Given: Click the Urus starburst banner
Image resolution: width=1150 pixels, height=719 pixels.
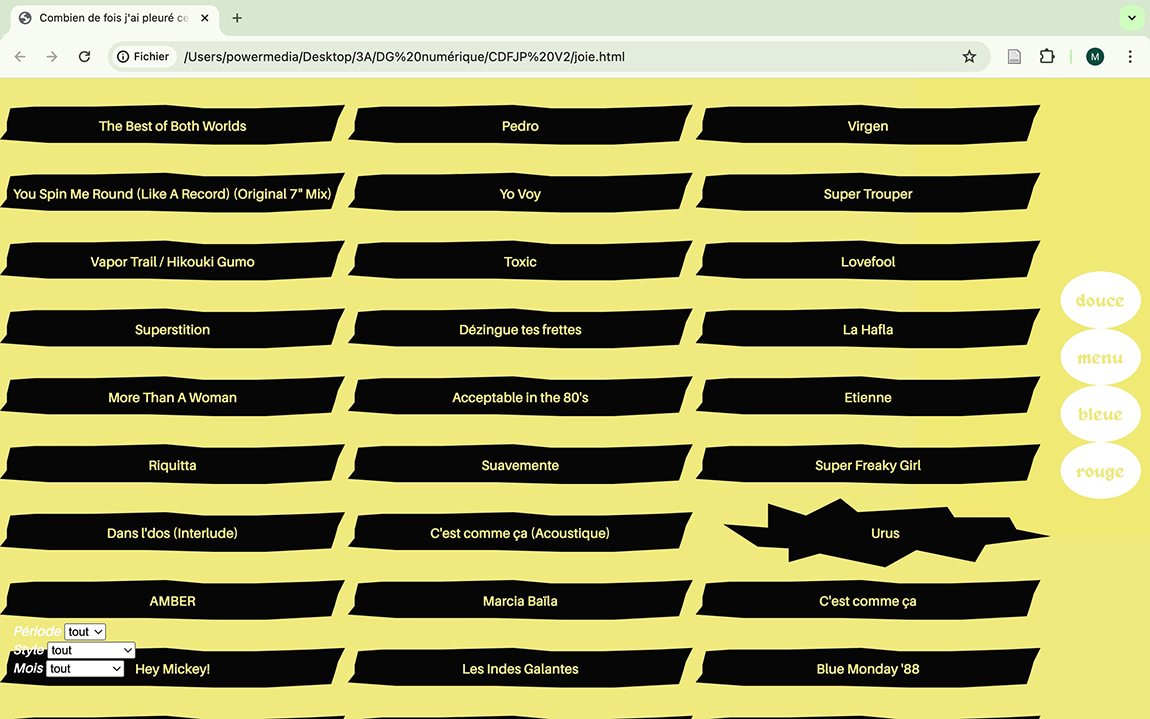Looking at the screenshot, I should click(885, 533).
